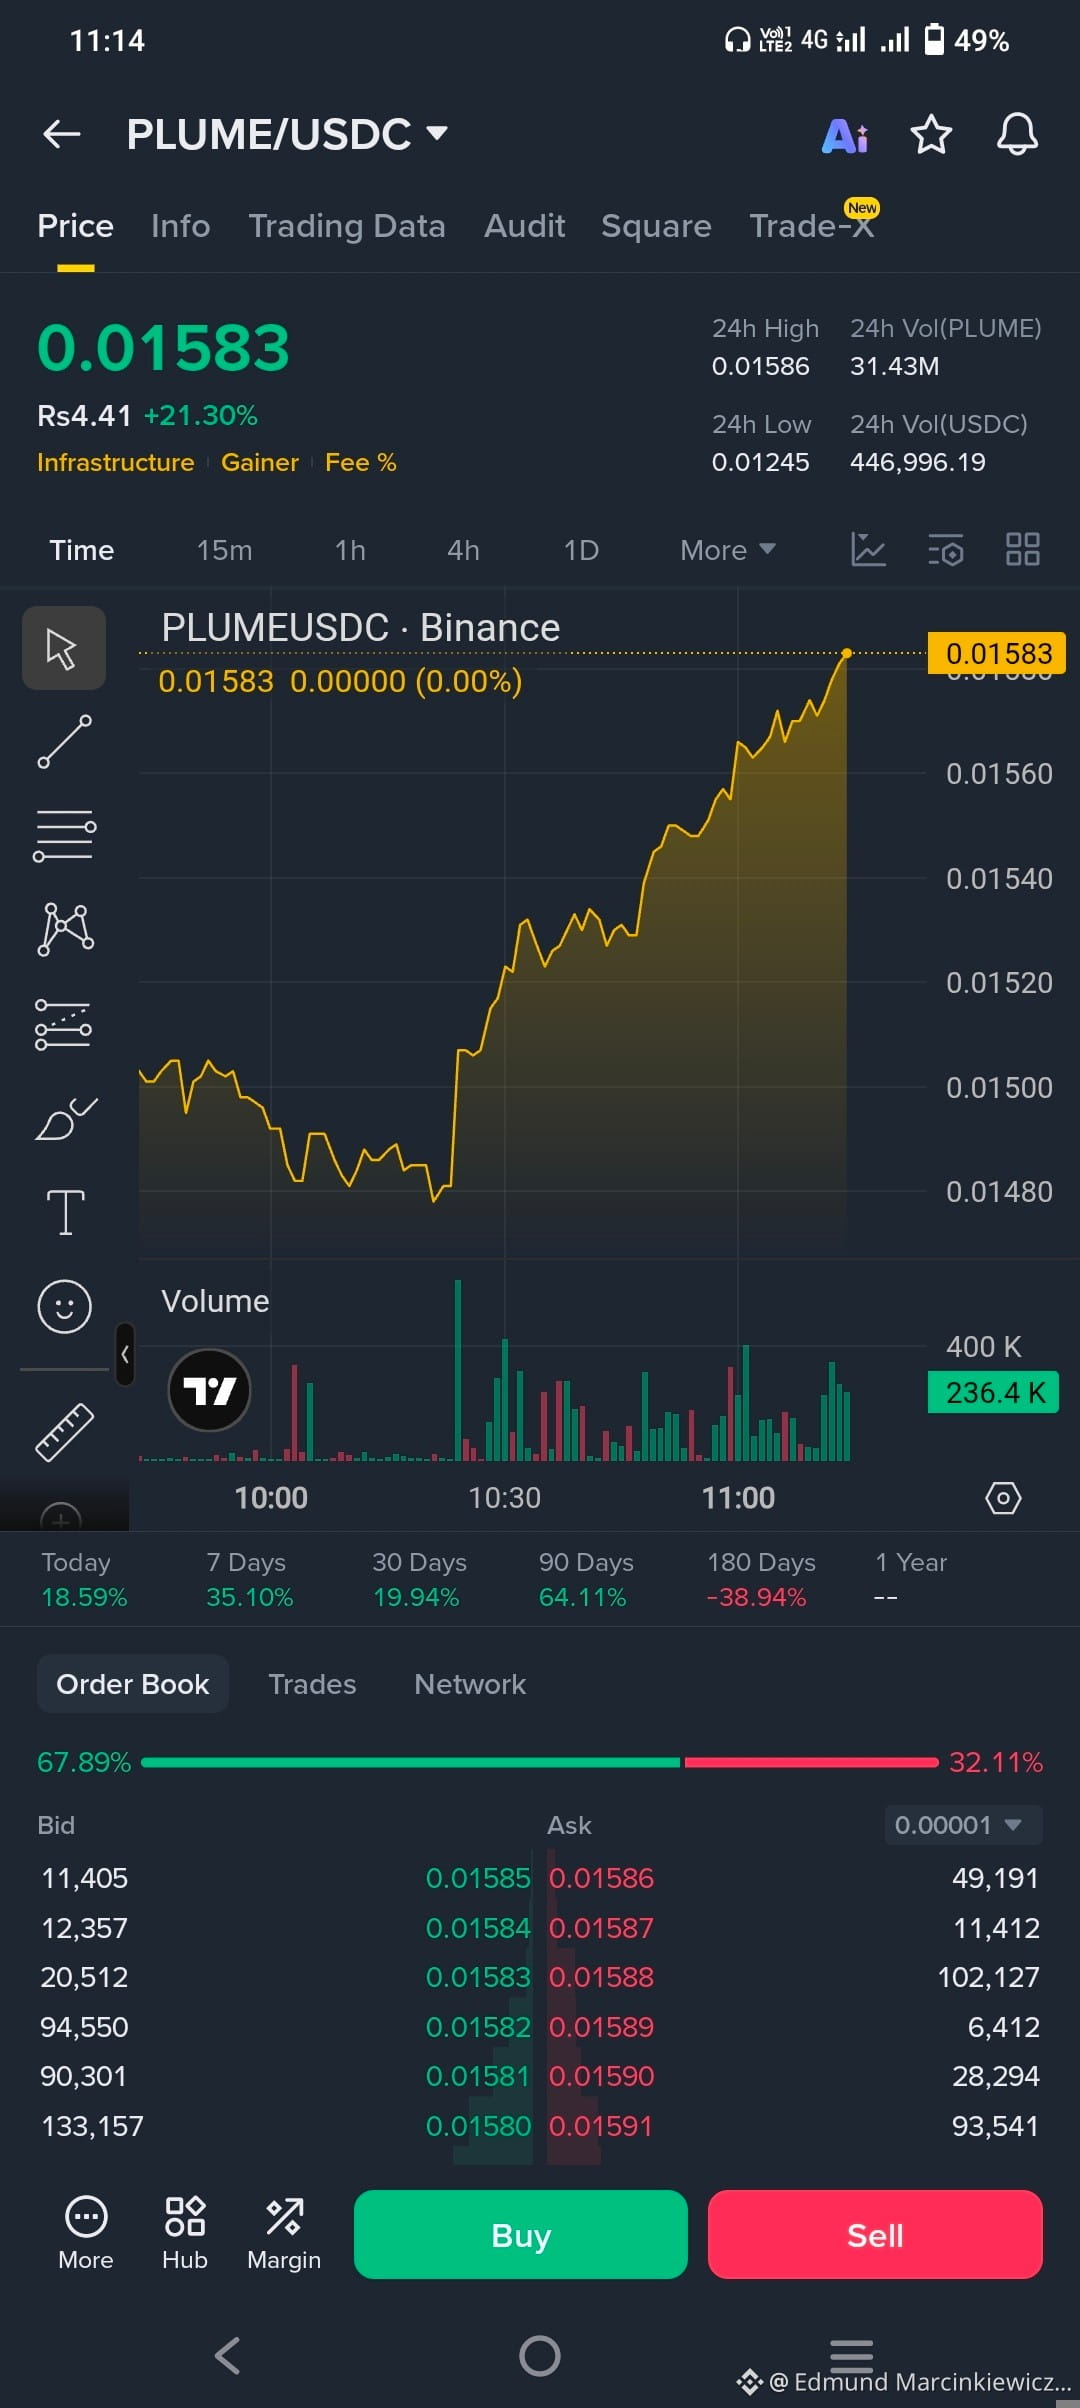Switch to the Order Book tab
Viewport: 1080px width, 2408px height.
(133, 1684)
